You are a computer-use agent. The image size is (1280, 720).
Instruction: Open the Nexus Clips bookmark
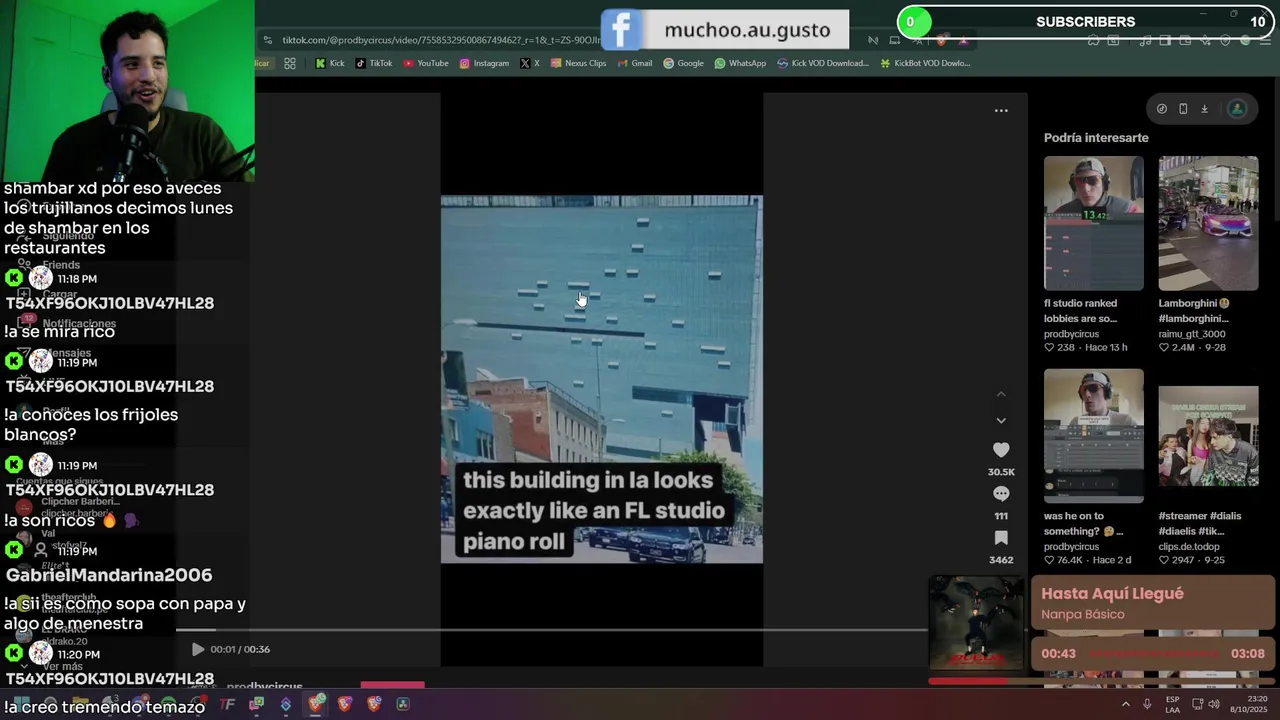click(x=578, y=63)
